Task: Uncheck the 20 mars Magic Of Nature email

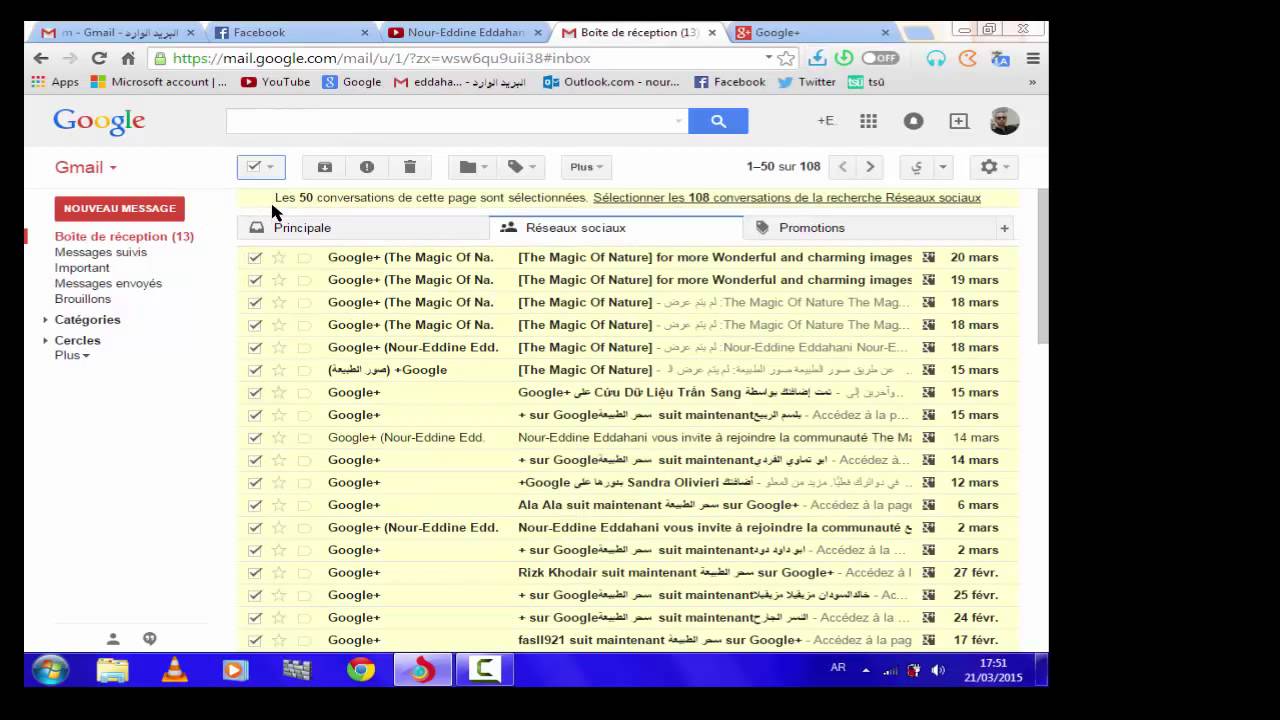Action: 255,257
